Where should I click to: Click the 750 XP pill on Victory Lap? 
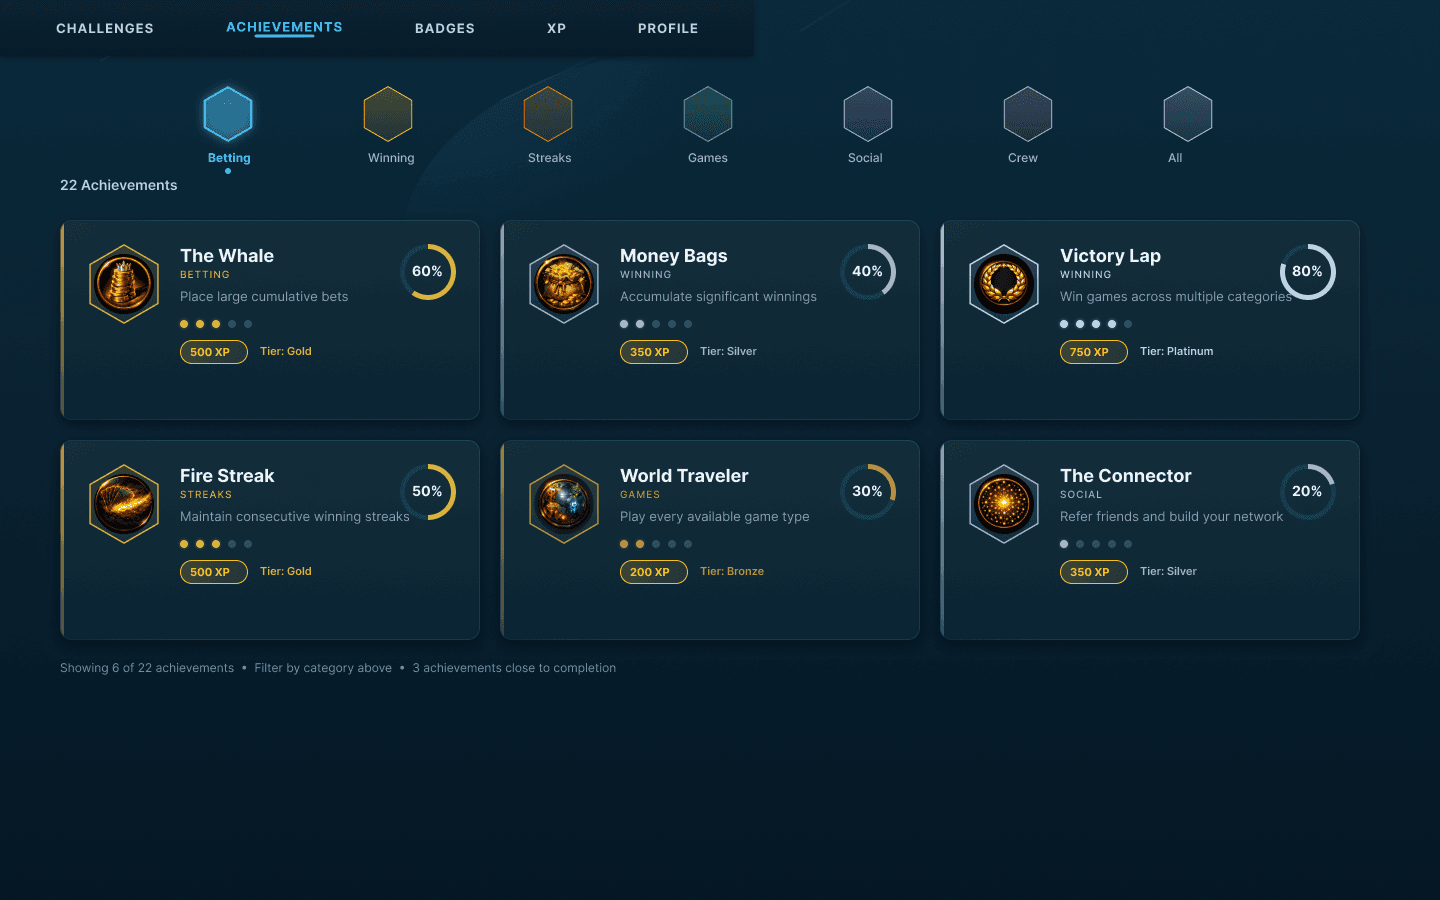(1094, 352)
